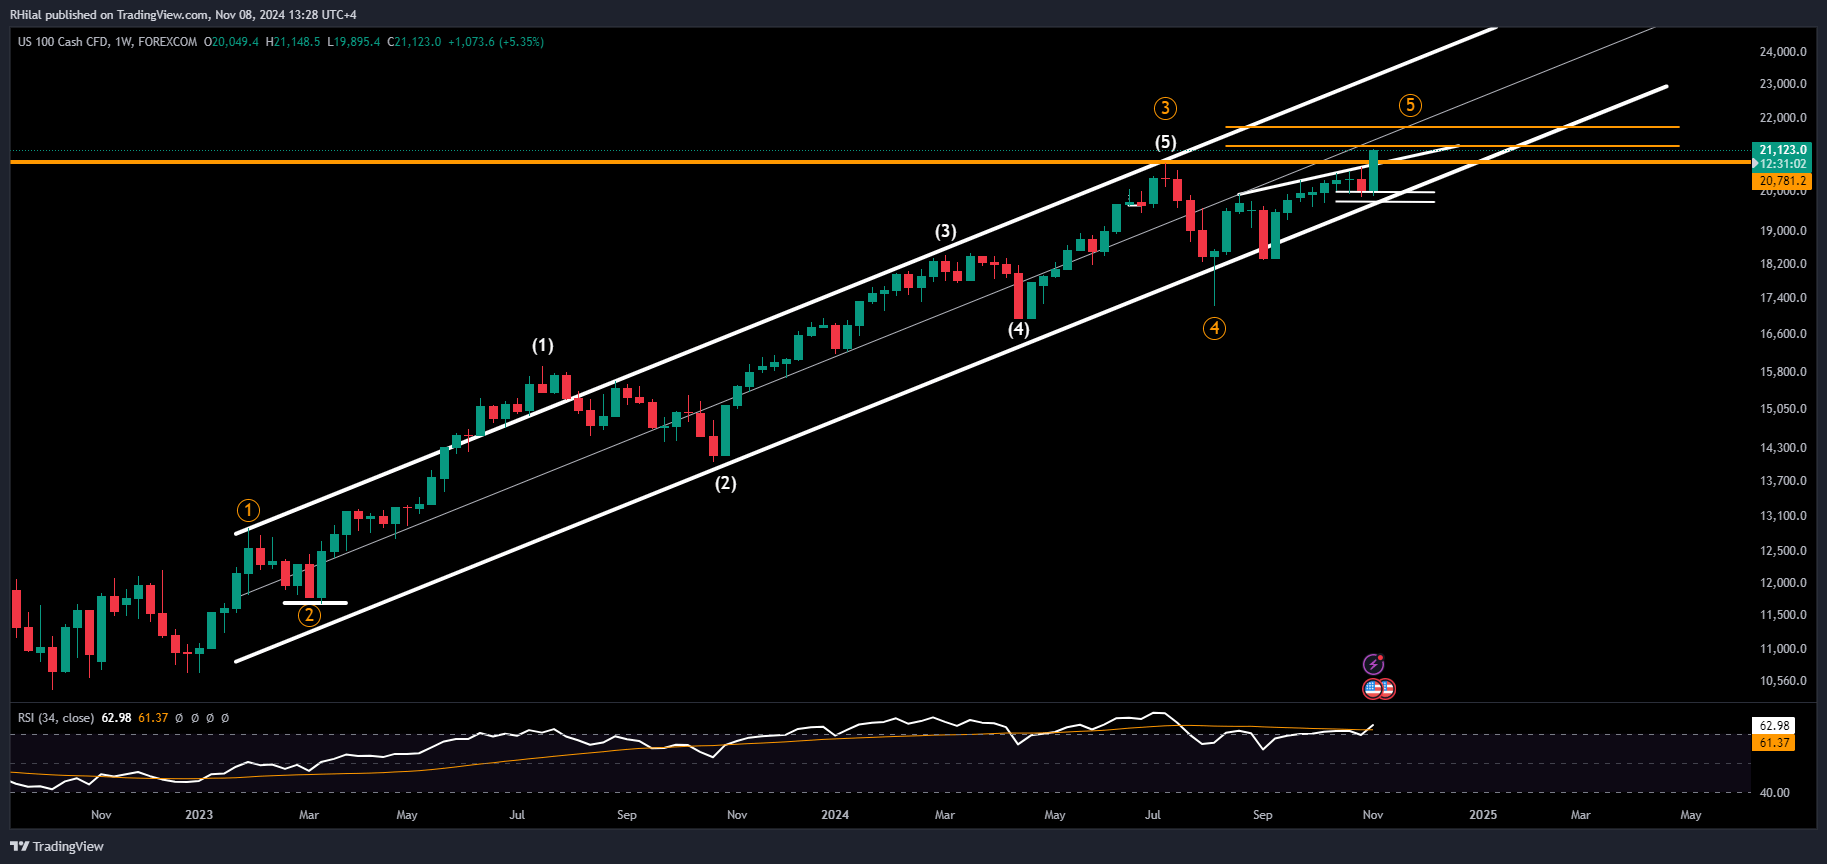This screenshot has width=1827, height=864.
Task: Click the RSI (34, close) indicator legend
Action: tap(56, 718)
